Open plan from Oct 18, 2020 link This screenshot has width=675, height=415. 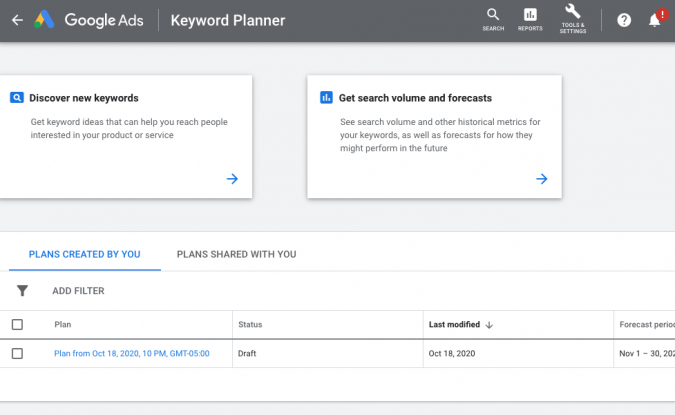(x=132, y=353)
